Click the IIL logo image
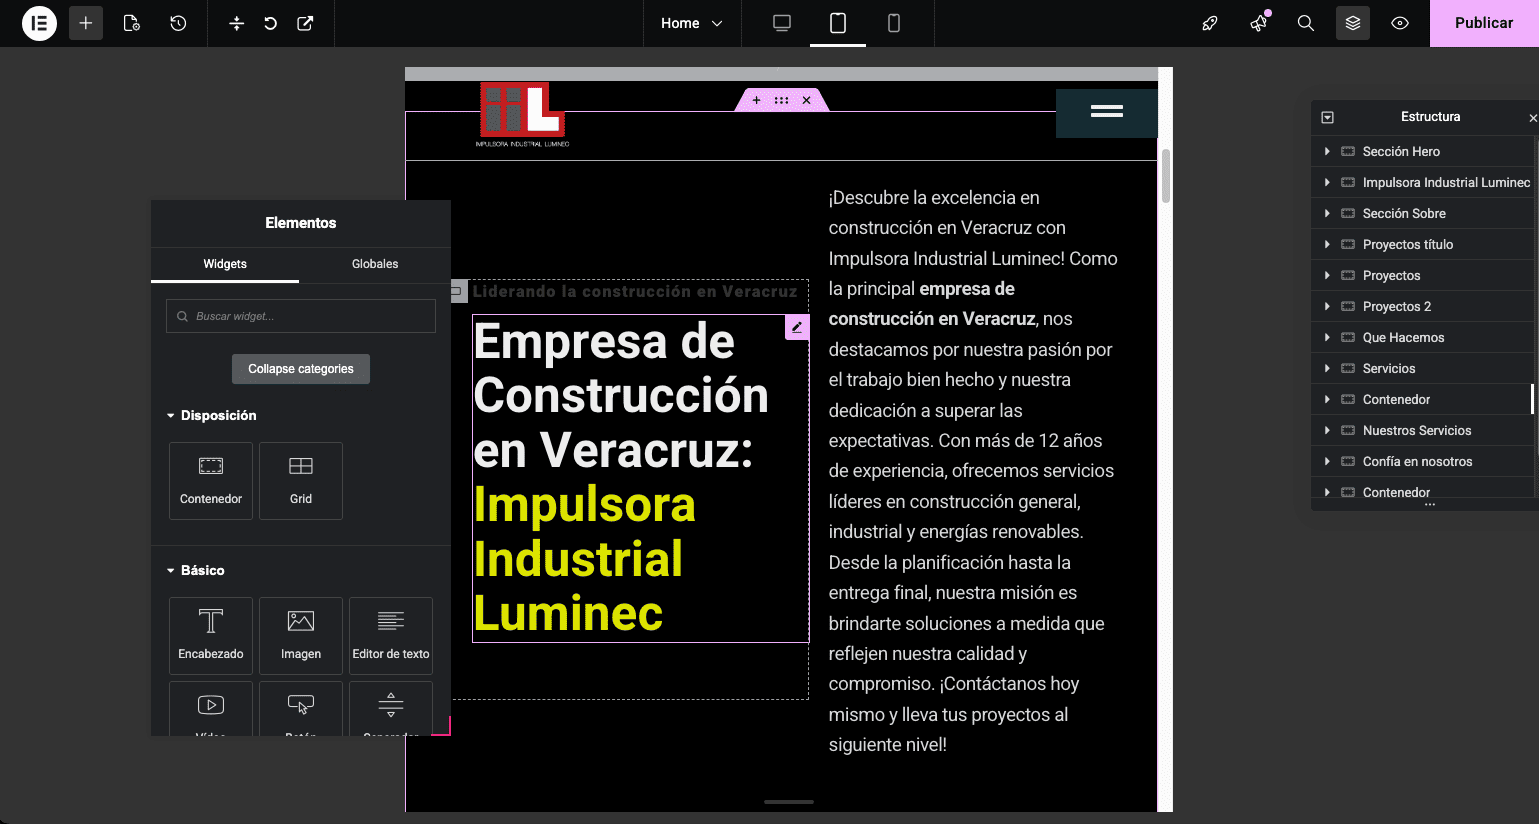The width and height of the screenshot is (1539, 824). (x=522, y=114)
